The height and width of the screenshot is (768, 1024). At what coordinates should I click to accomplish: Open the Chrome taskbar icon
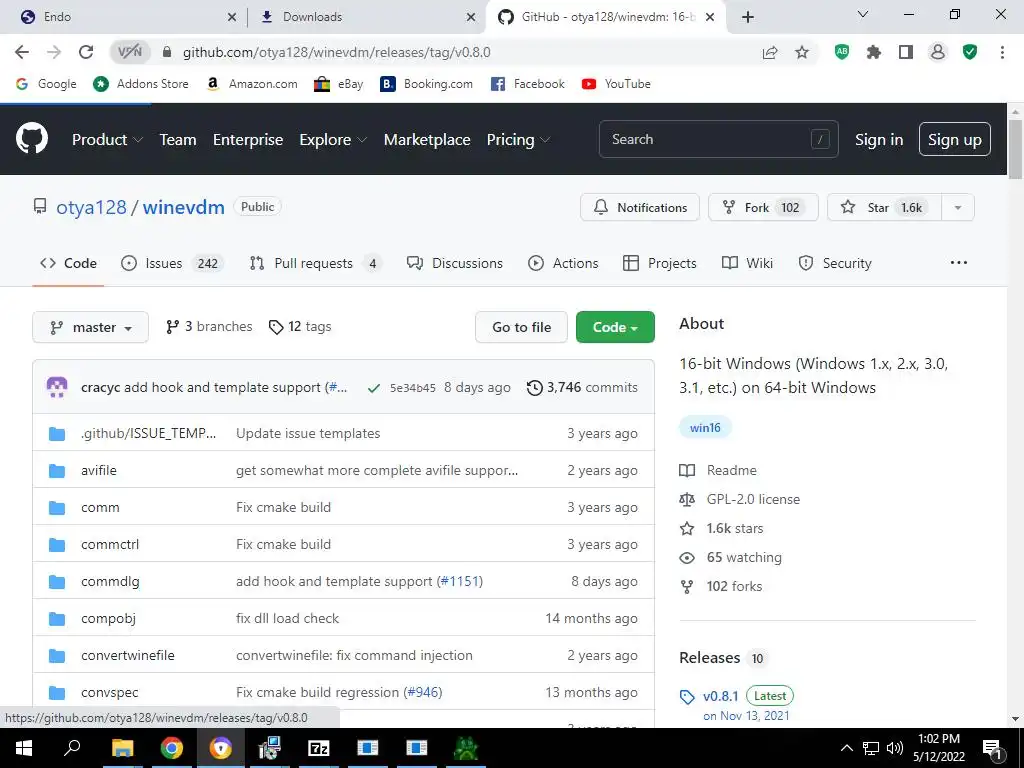coord(172,748)
